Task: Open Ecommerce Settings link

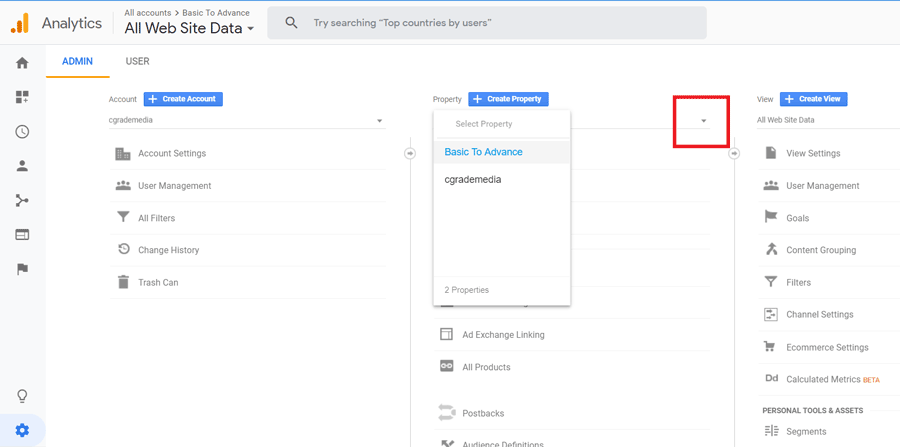Action: coord(828,347)
